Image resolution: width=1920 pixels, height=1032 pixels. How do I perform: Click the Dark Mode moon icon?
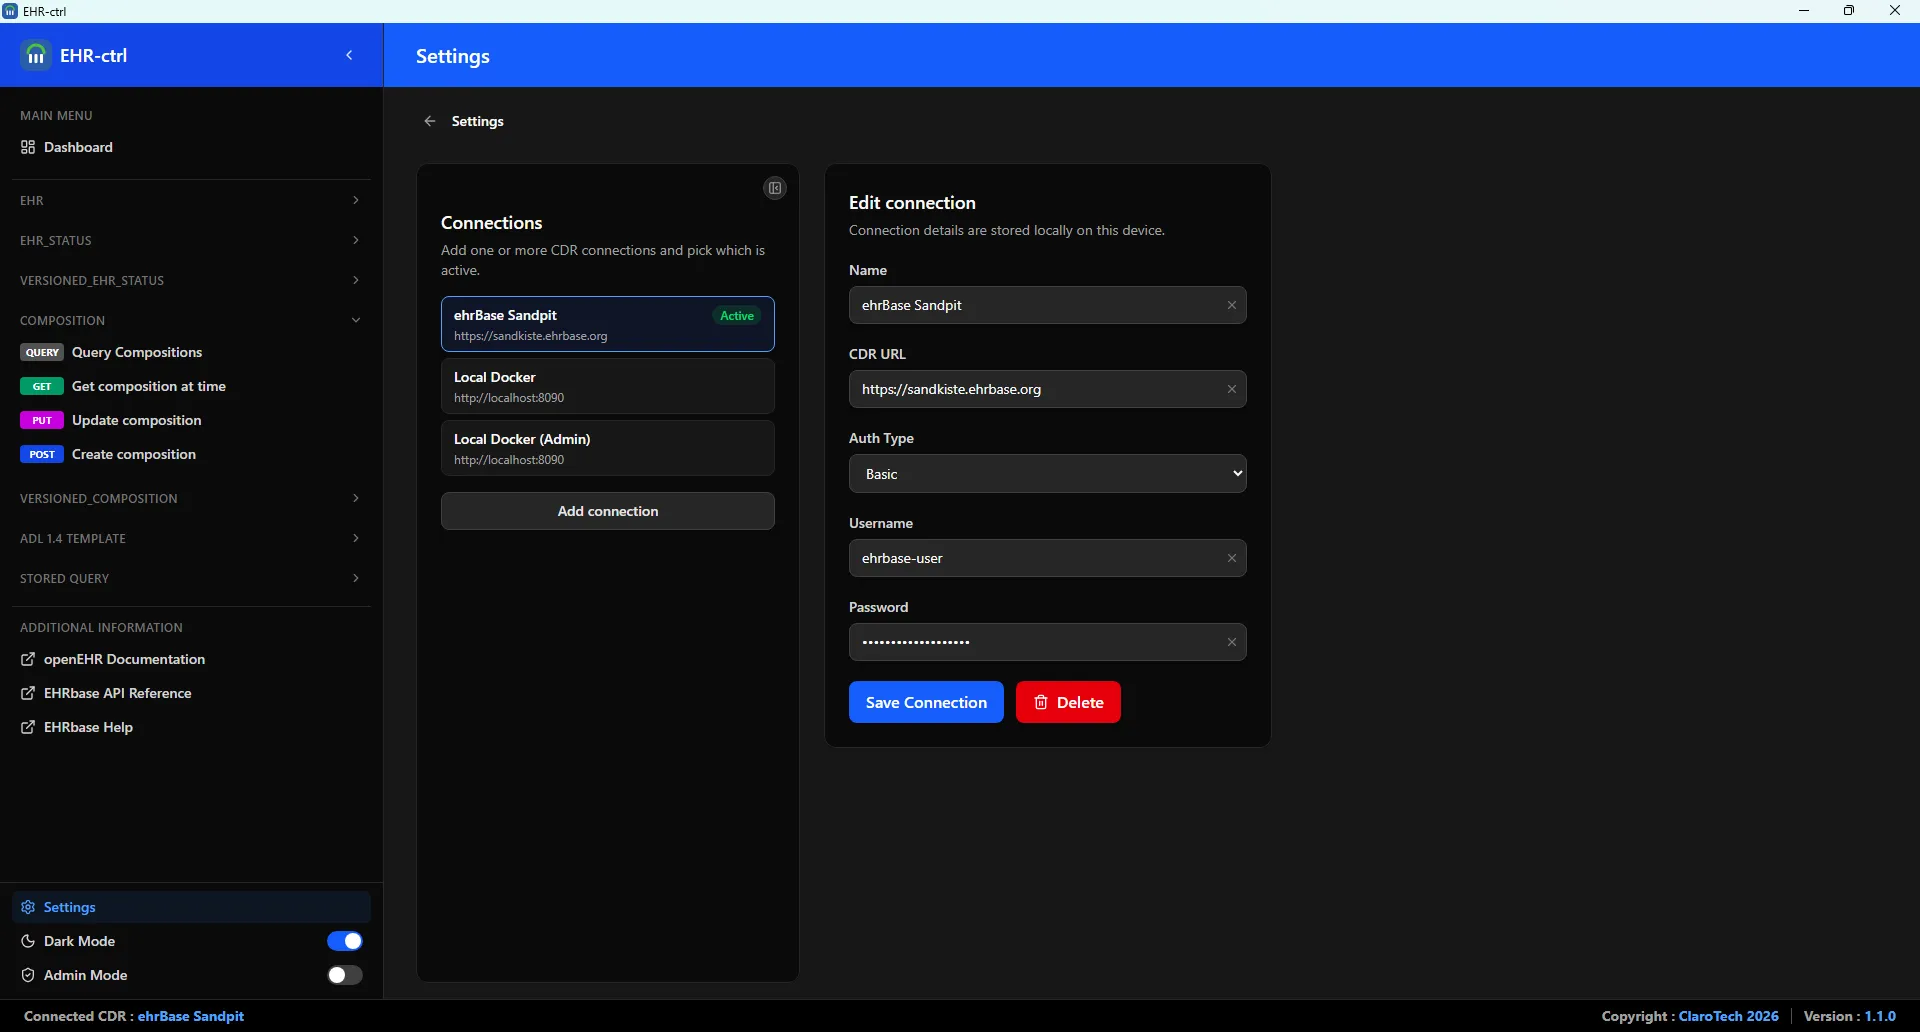(28, 941)
